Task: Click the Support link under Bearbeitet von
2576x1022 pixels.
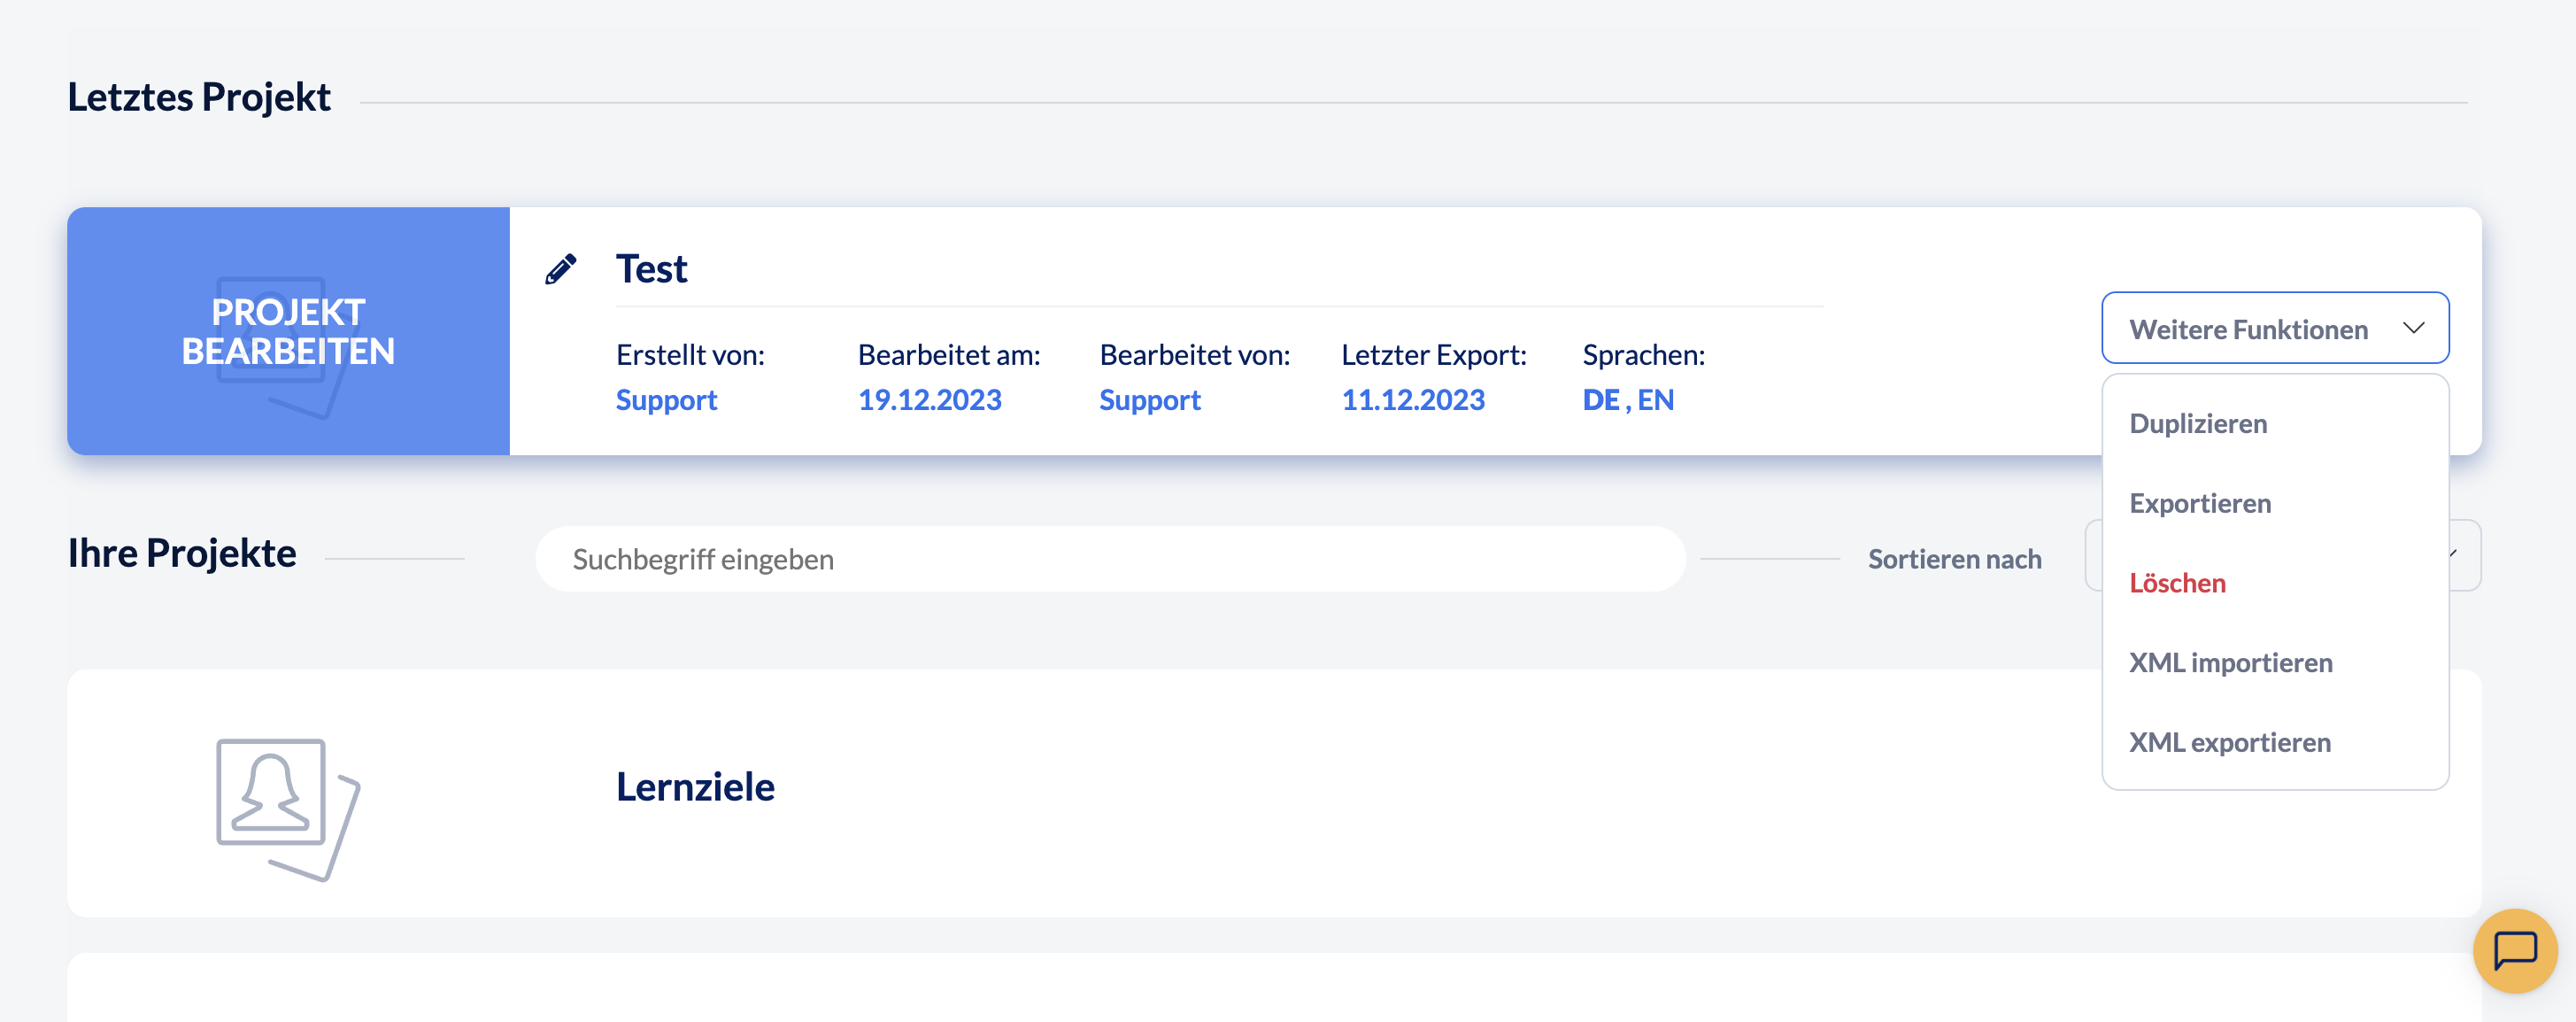Action: (x=1149, y=400)
